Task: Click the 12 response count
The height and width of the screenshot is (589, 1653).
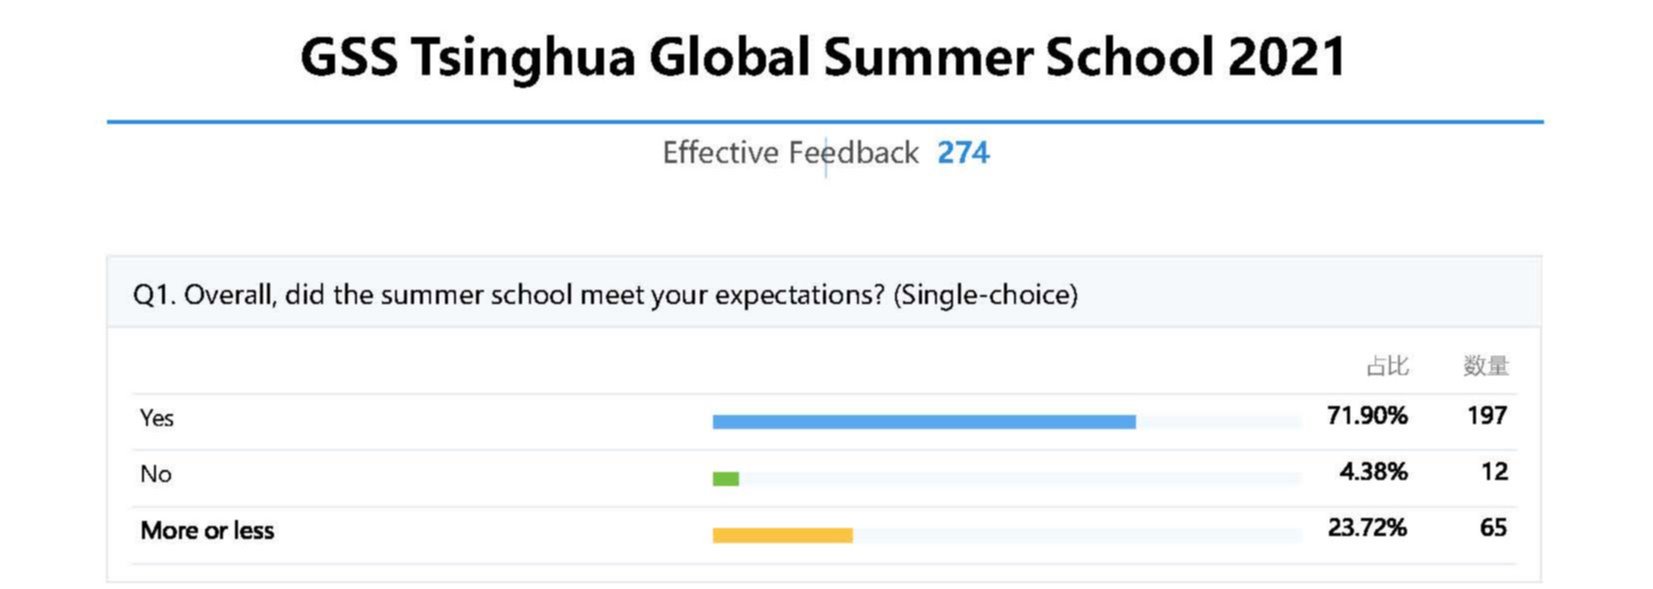Action: click(x=1494, y=472)
